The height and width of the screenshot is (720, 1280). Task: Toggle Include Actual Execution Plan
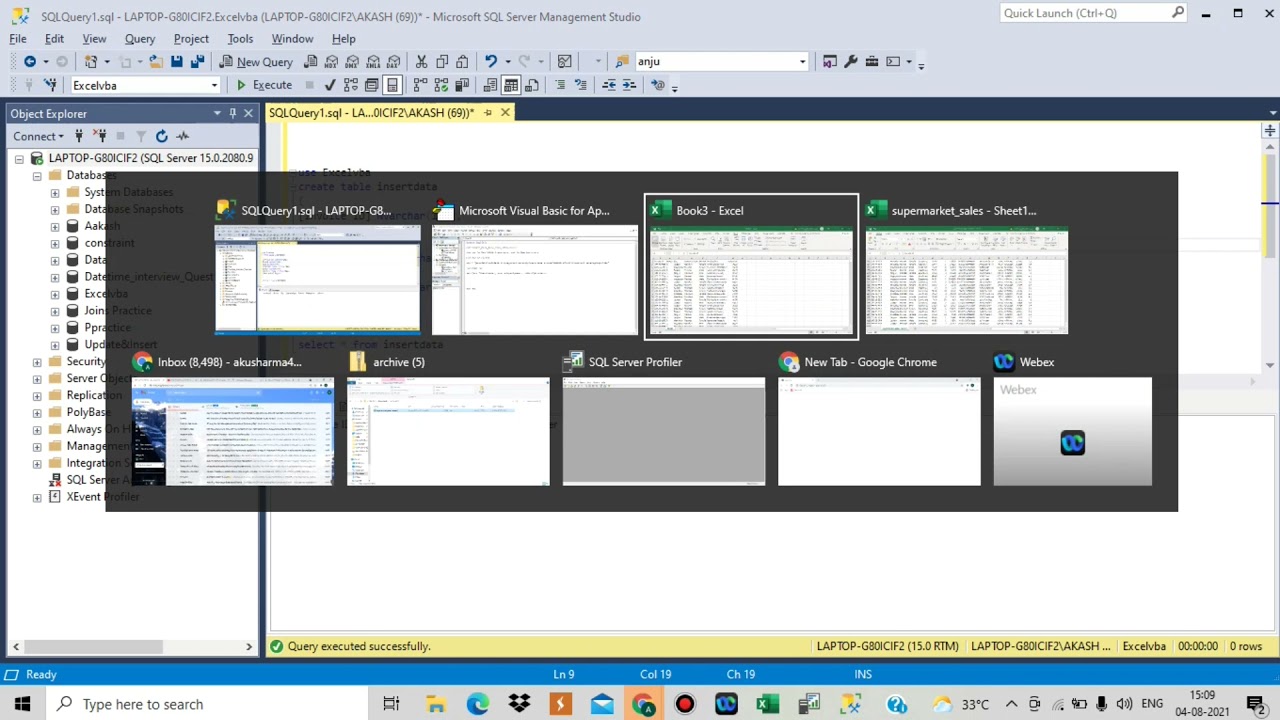[x=420, y=86]
